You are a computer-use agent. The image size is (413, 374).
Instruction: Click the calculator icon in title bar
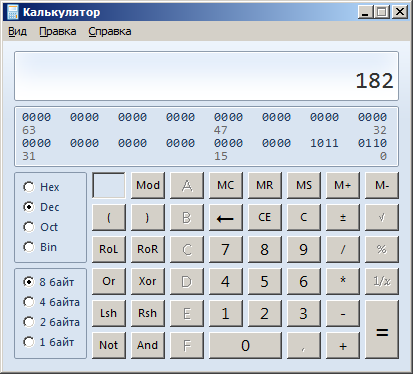[12, 12]
